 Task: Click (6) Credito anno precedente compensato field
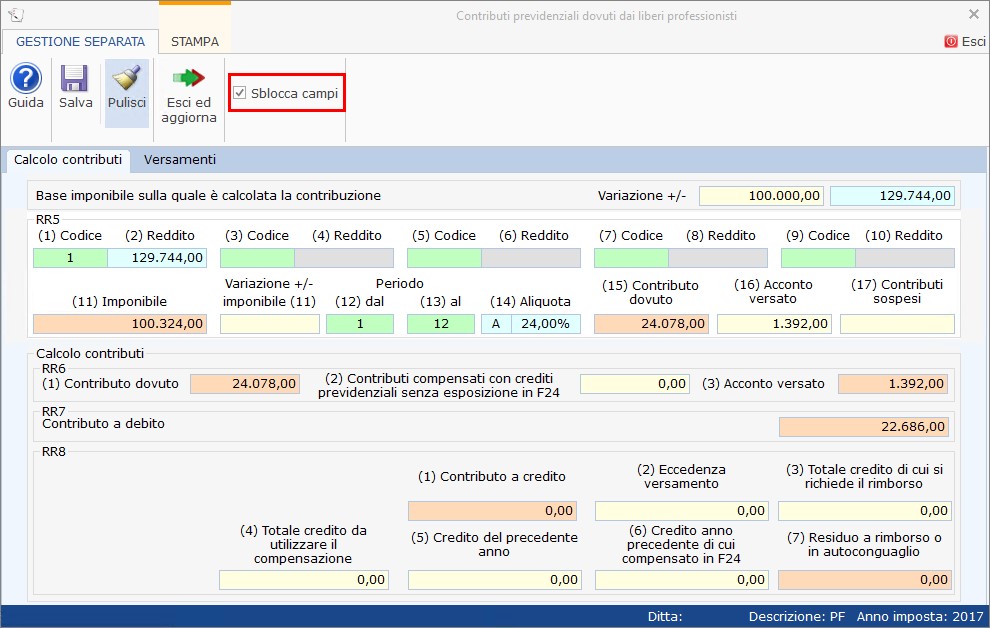682,580
